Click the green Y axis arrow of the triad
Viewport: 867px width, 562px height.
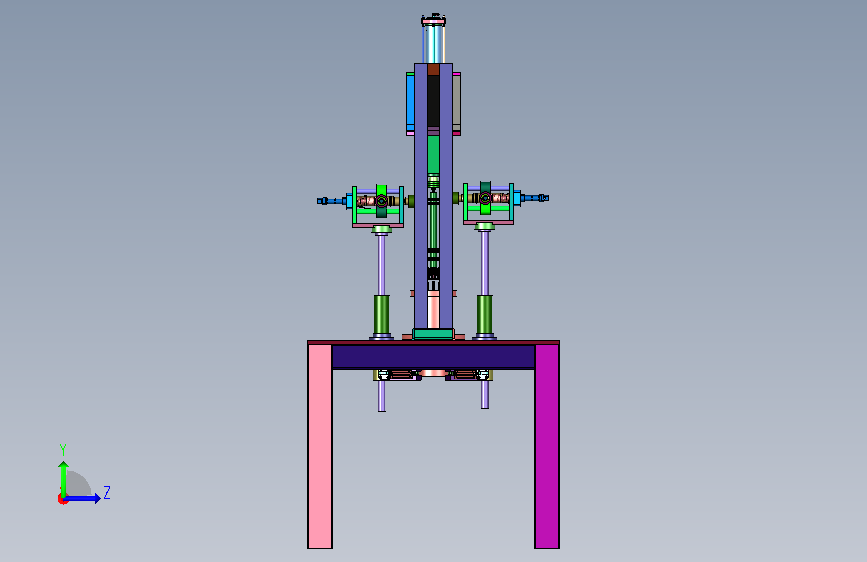[x=64, y=478]
